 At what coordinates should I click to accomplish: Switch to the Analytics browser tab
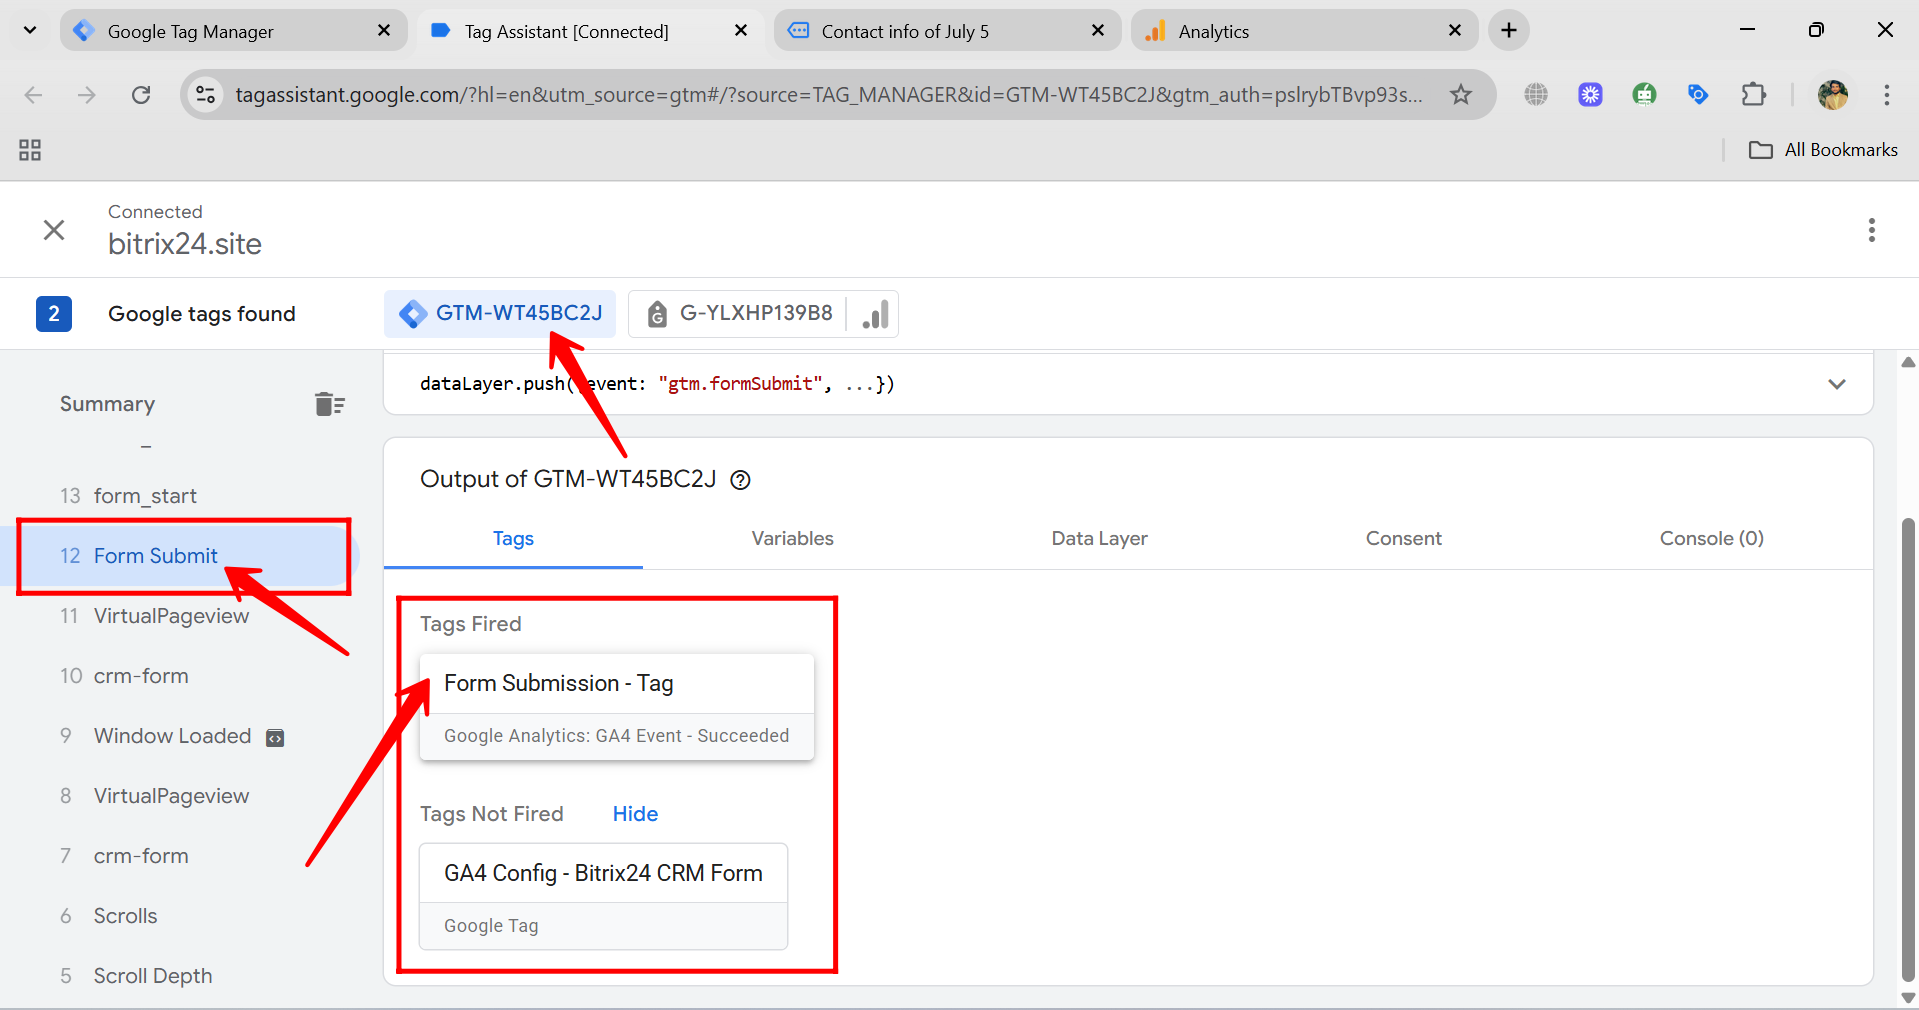click(x=1304, y=31)
